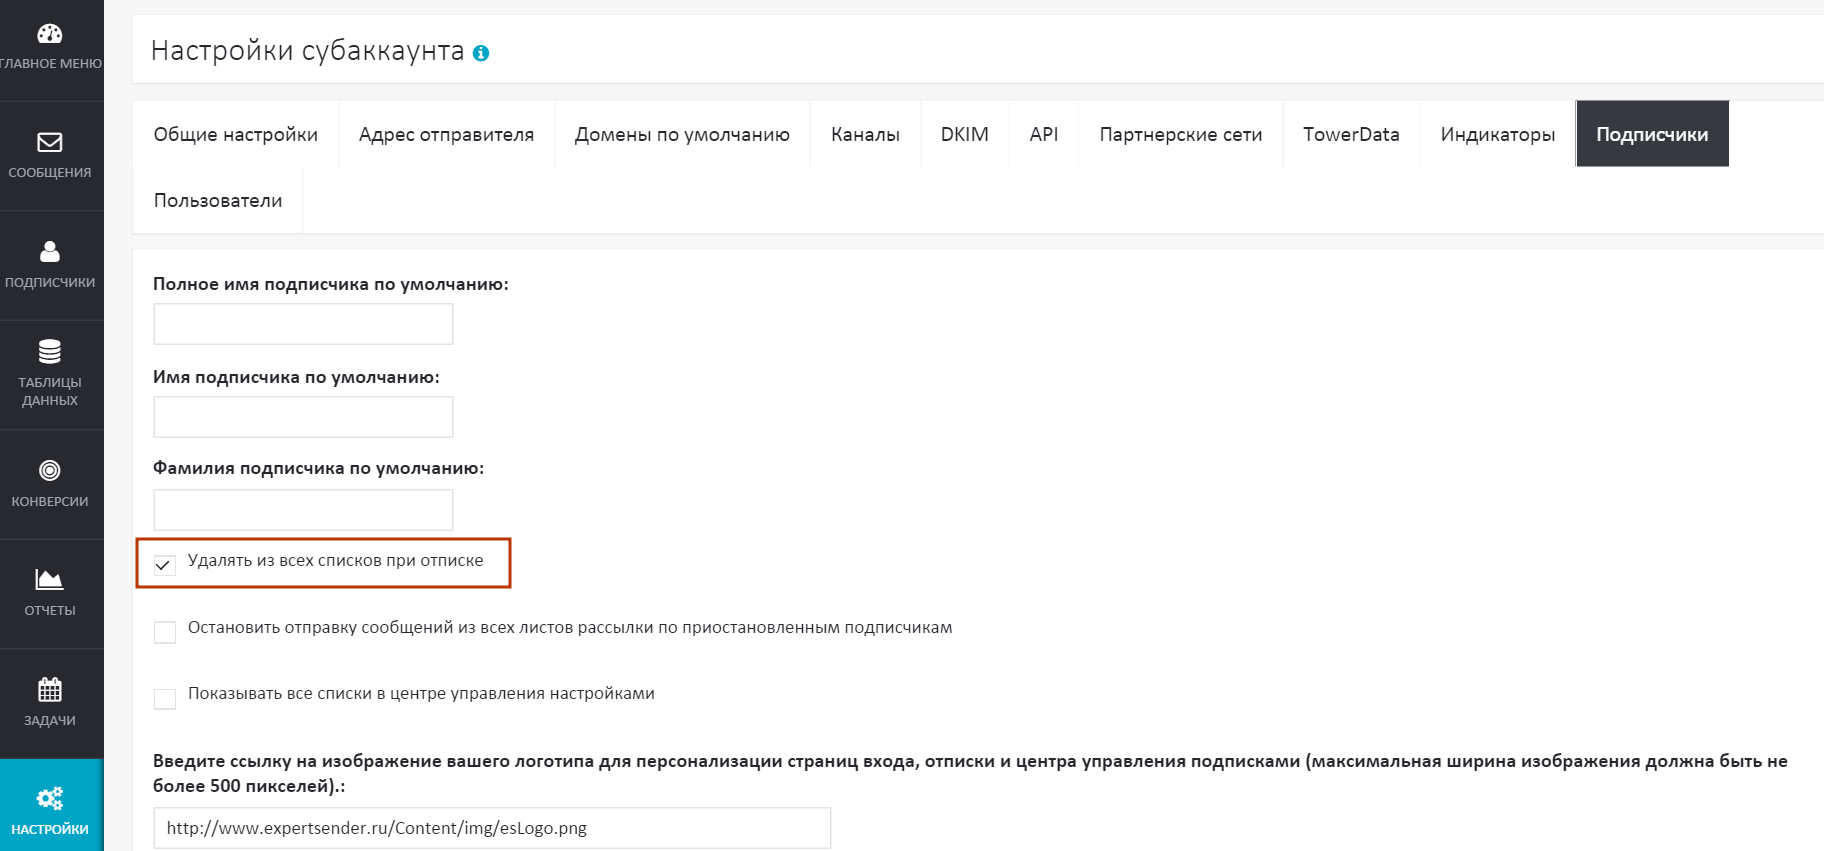Open the main menu dashboard icon
This screenshot has height=851, width=1824.
[50, 35]
